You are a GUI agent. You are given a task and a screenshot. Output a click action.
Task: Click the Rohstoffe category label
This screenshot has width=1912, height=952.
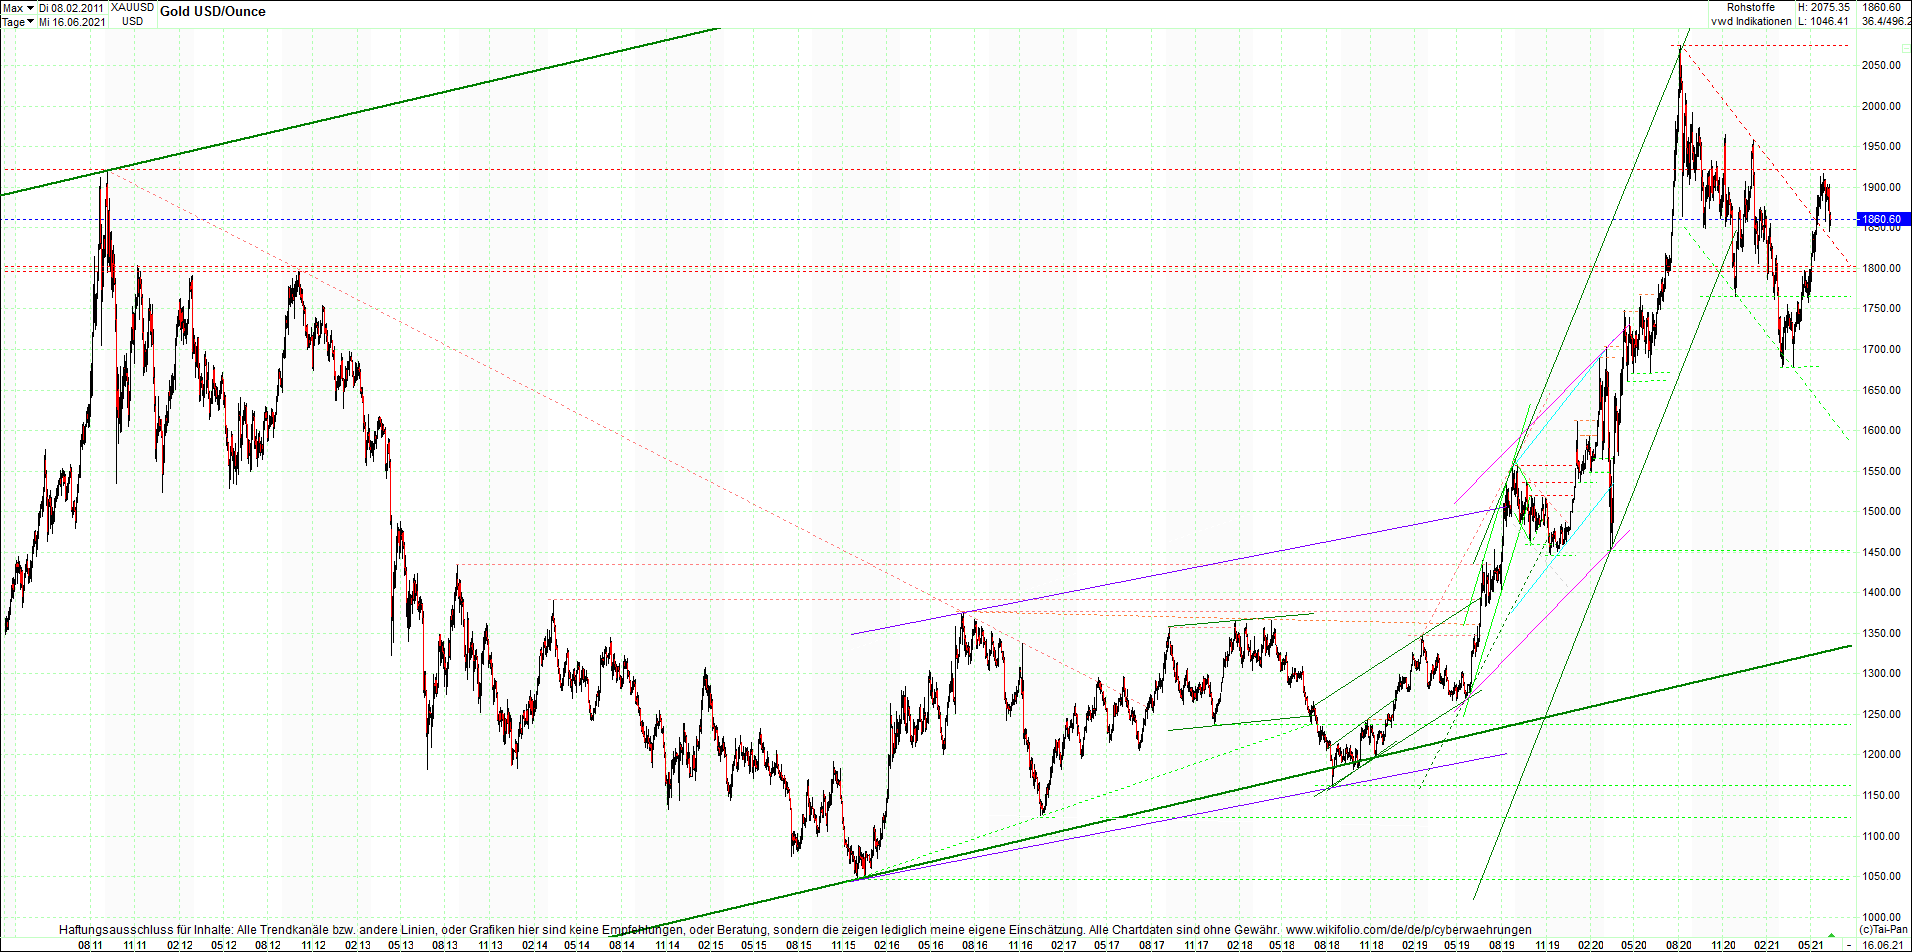point(1751,8)
